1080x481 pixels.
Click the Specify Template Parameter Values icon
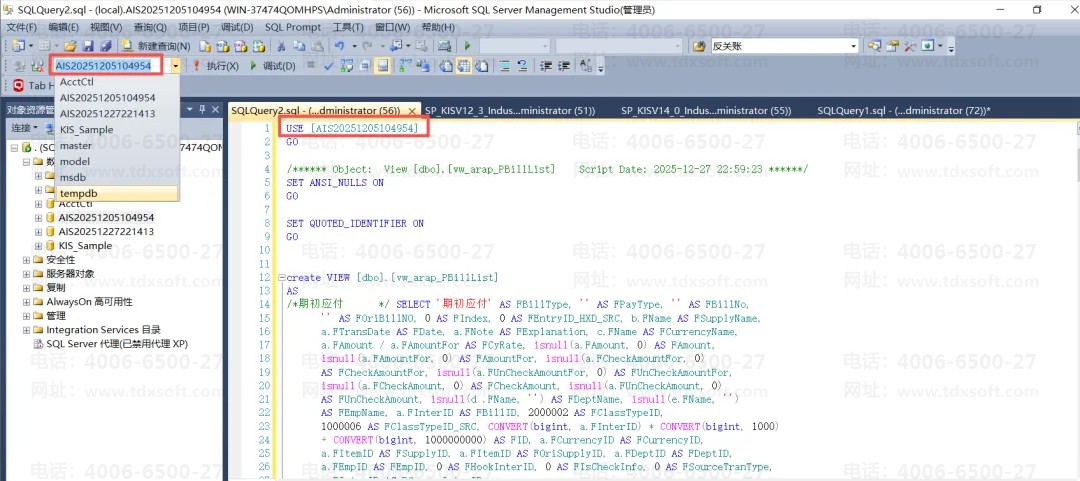coord(585,65)
